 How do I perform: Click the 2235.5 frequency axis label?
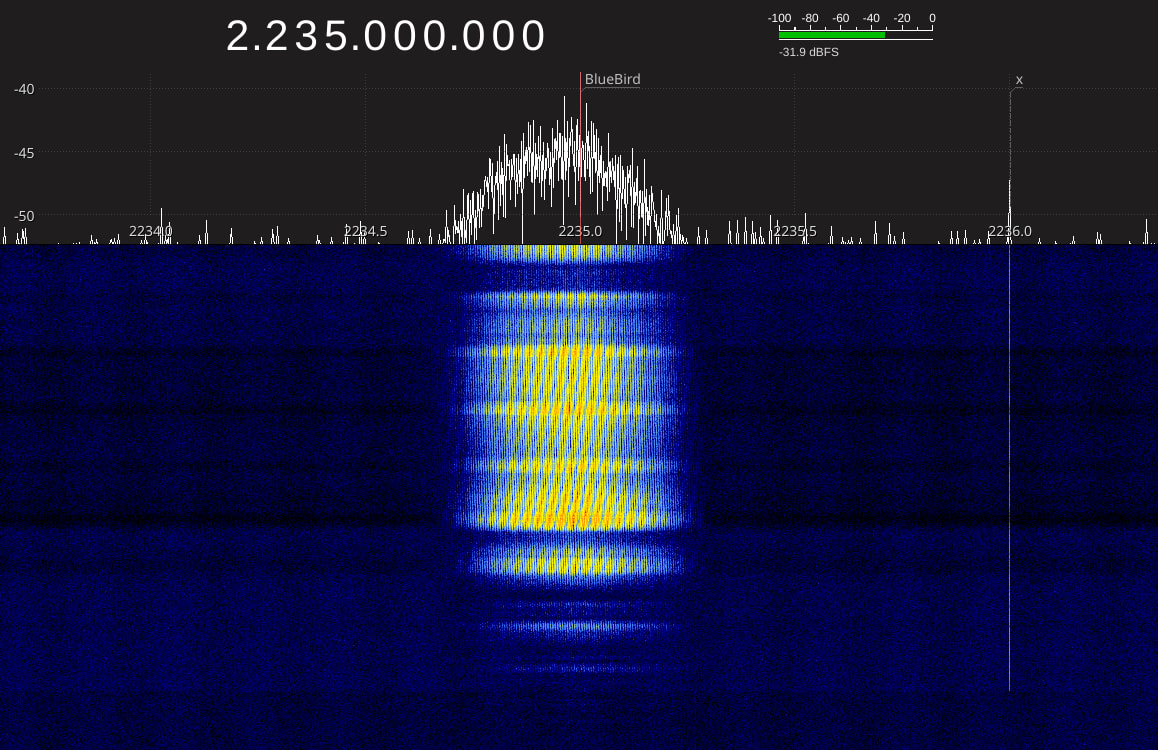(795, 231)
